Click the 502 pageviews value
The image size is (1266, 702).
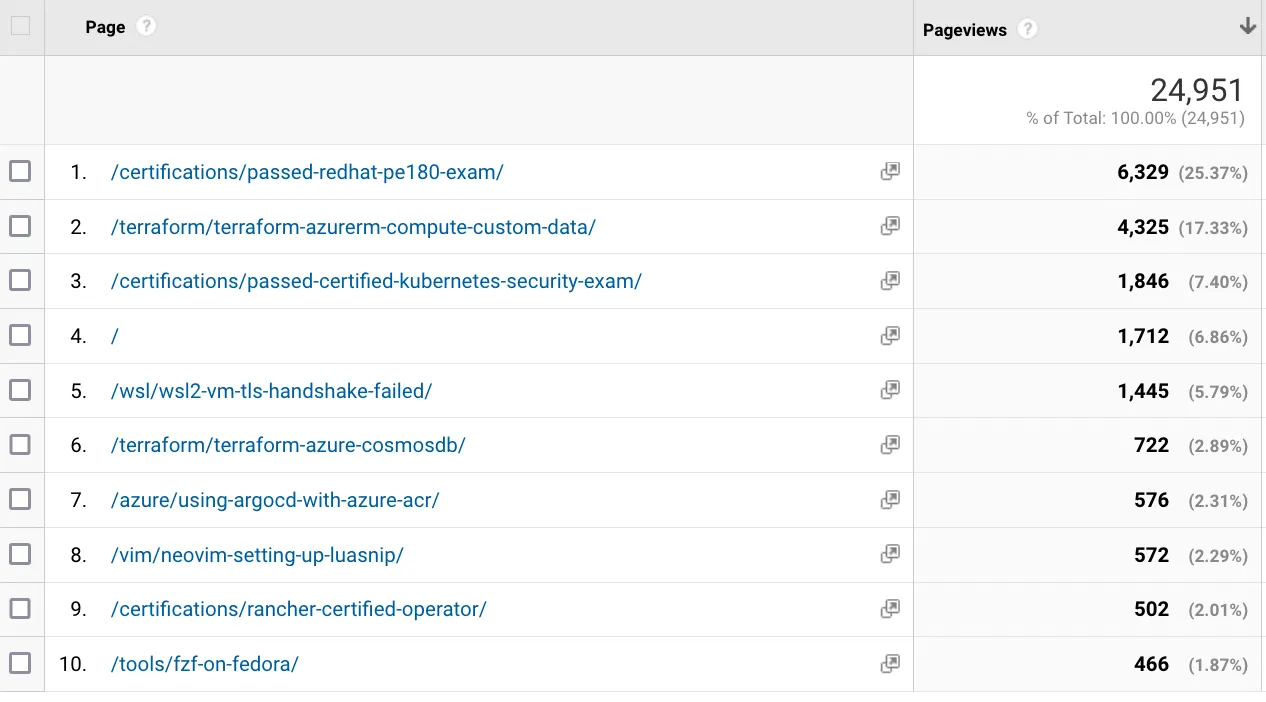pyautogui.click(x=1152, y=609)
